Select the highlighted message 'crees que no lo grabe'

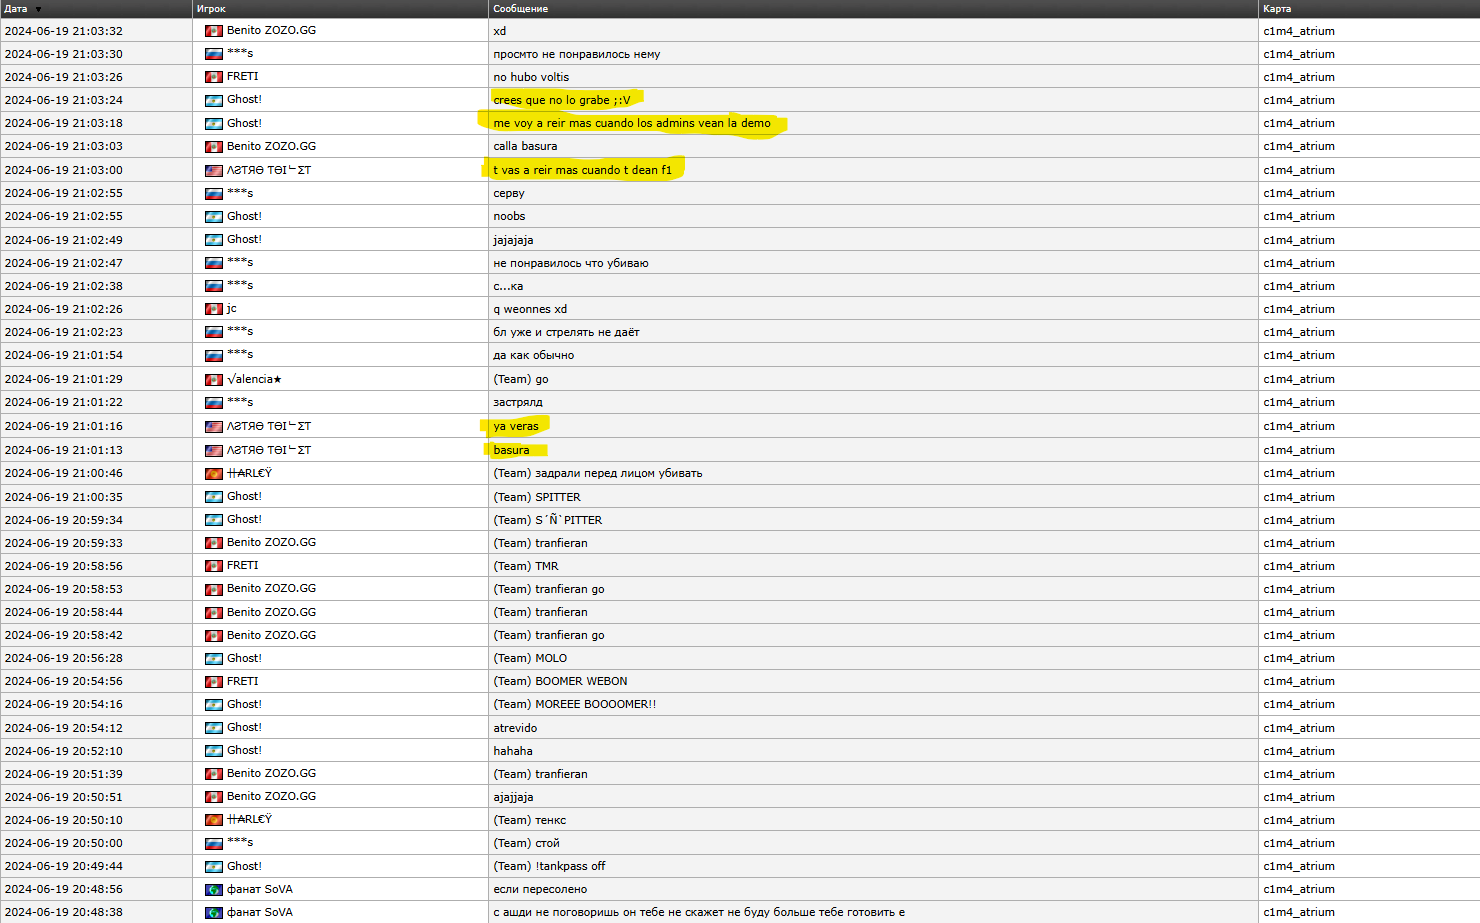point(561,100)
